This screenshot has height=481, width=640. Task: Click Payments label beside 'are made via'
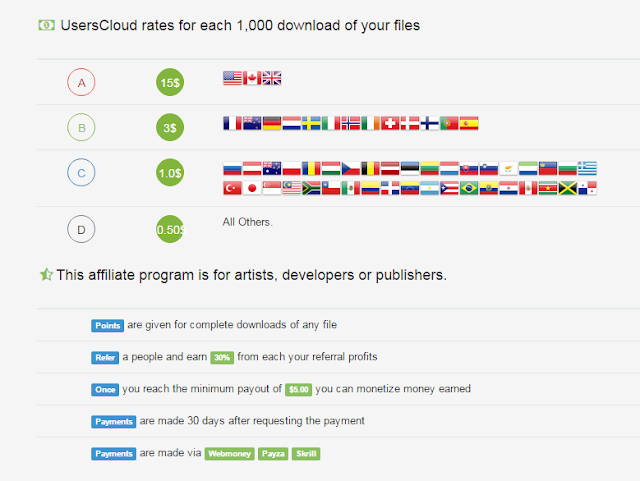113,454
